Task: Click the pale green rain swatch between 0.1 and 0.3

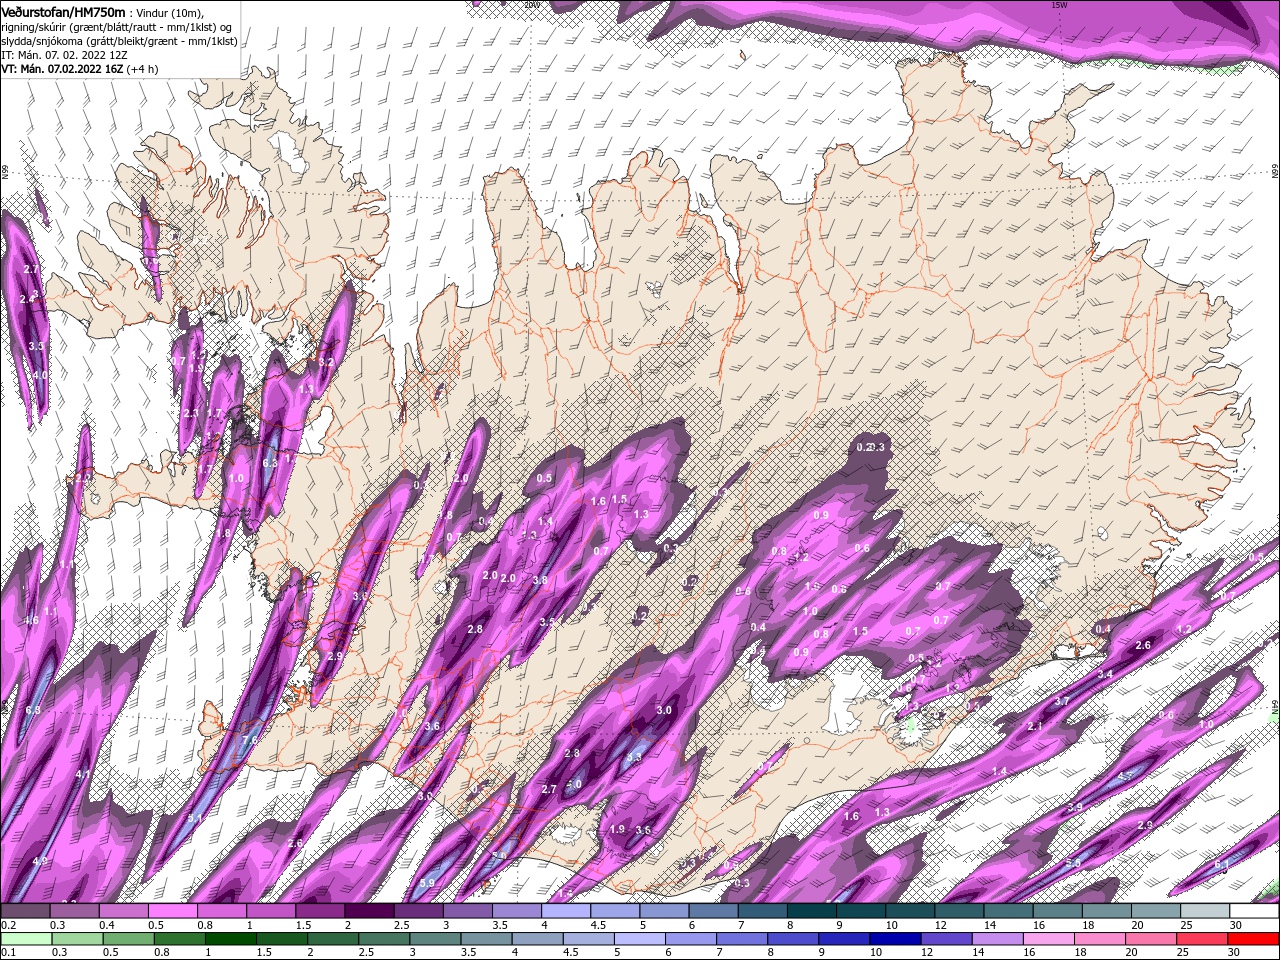Action: pyautogui.click(x=26, y=938)
